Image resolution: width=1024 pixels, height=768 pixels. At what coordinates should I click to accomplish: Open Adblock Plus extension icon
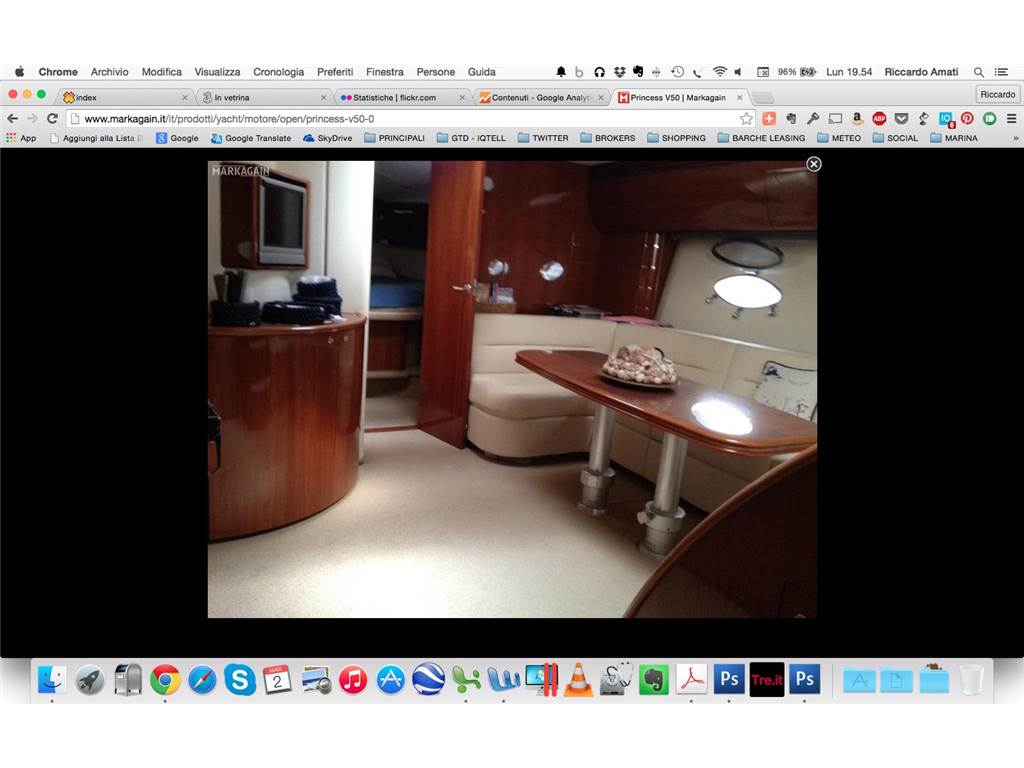tap(879, 119)
